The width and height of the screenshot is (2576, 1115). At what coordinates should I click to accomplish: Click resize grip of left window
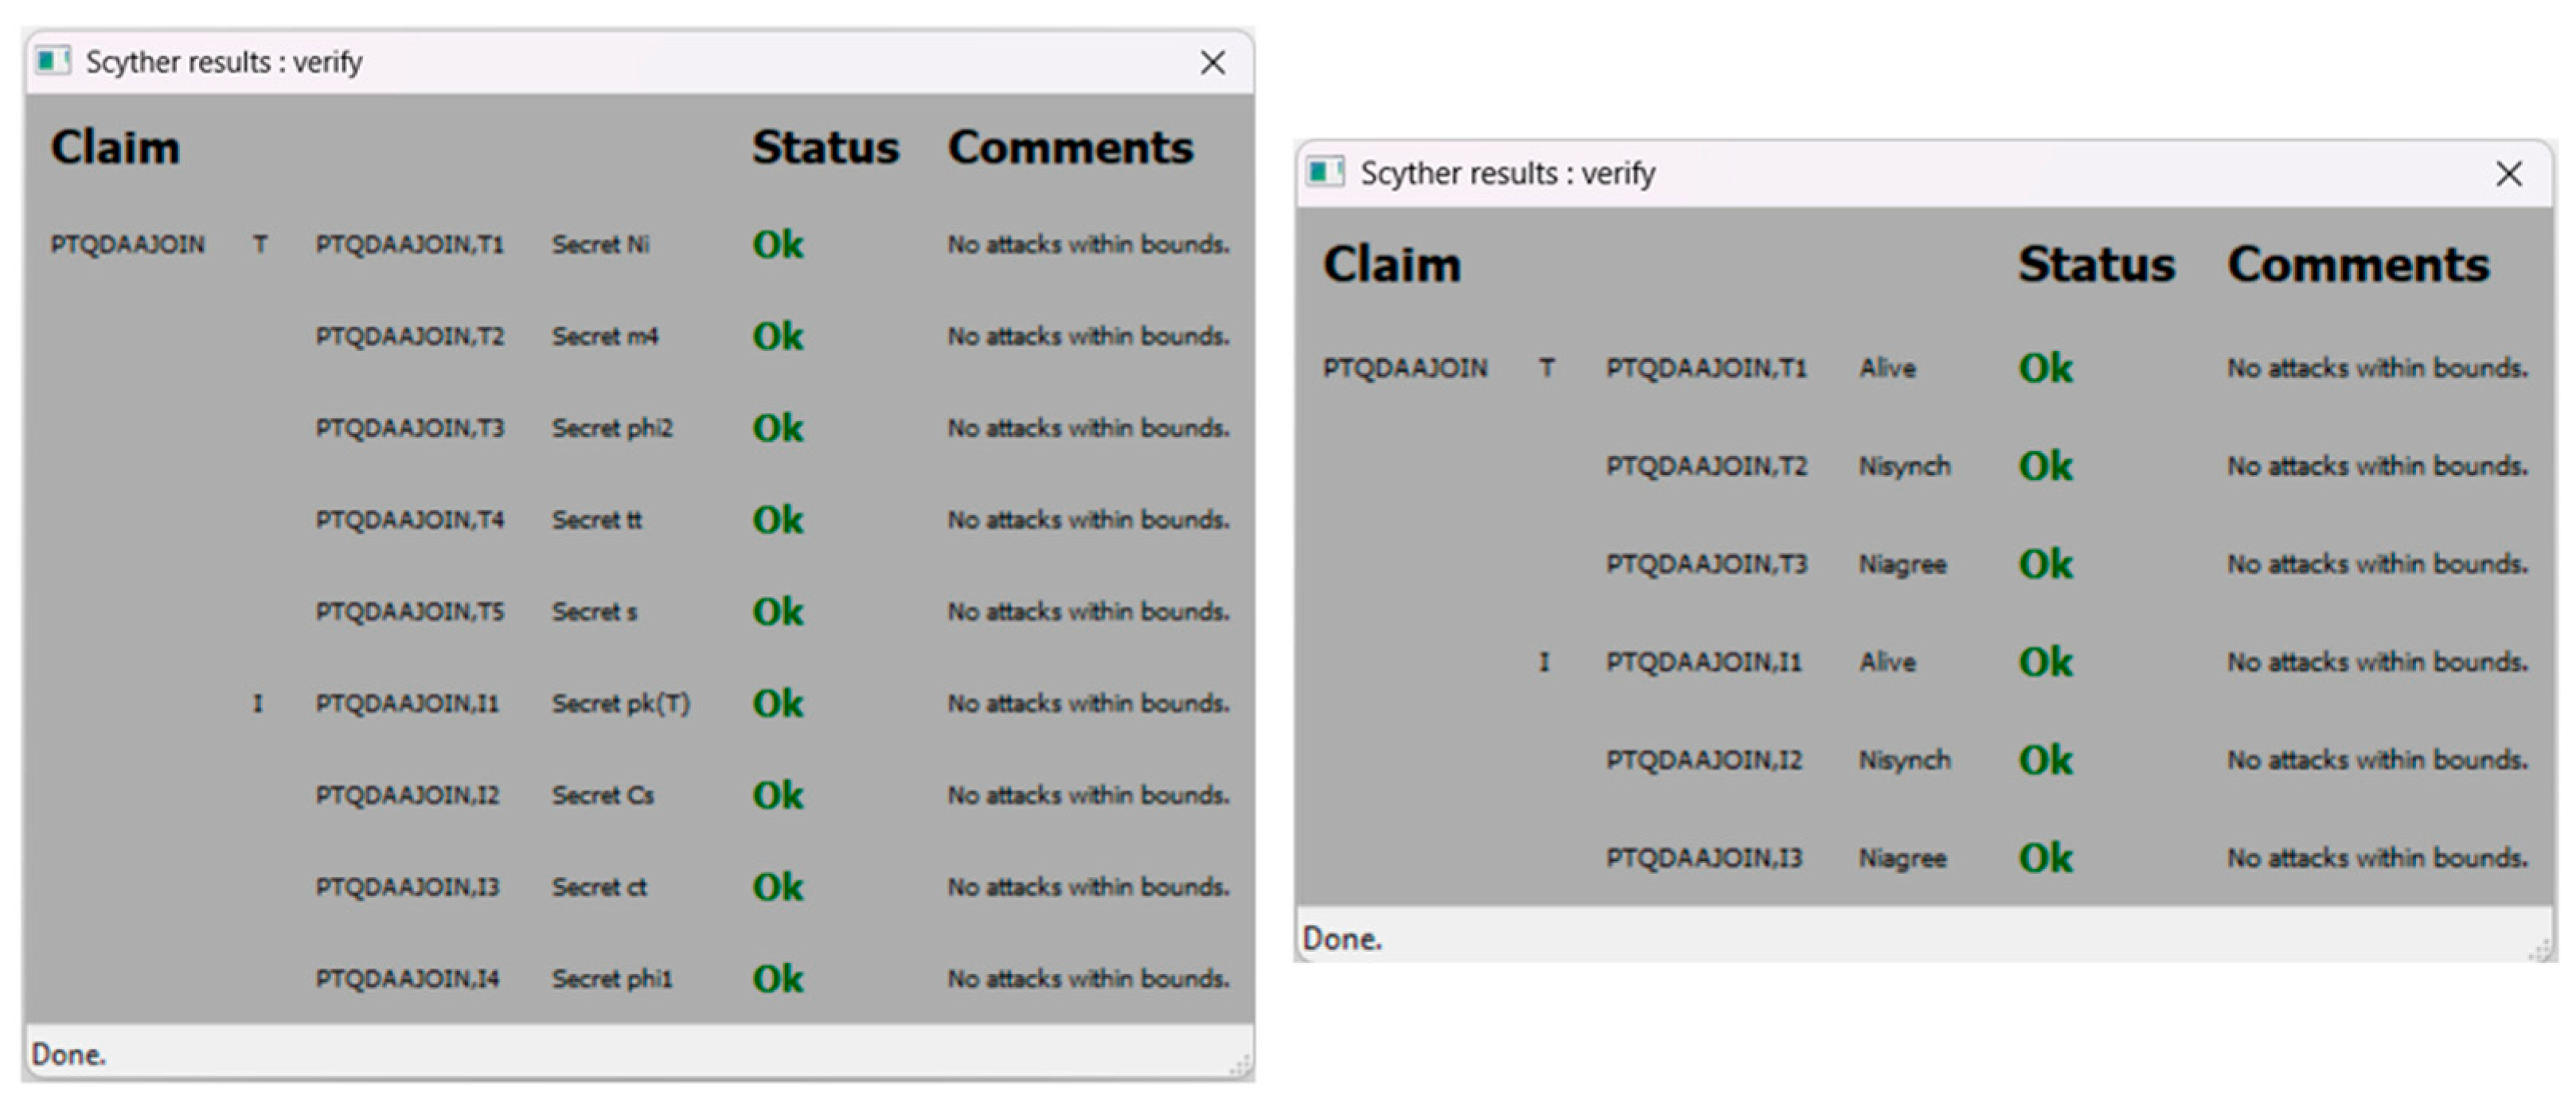tap(1241, 1066)
